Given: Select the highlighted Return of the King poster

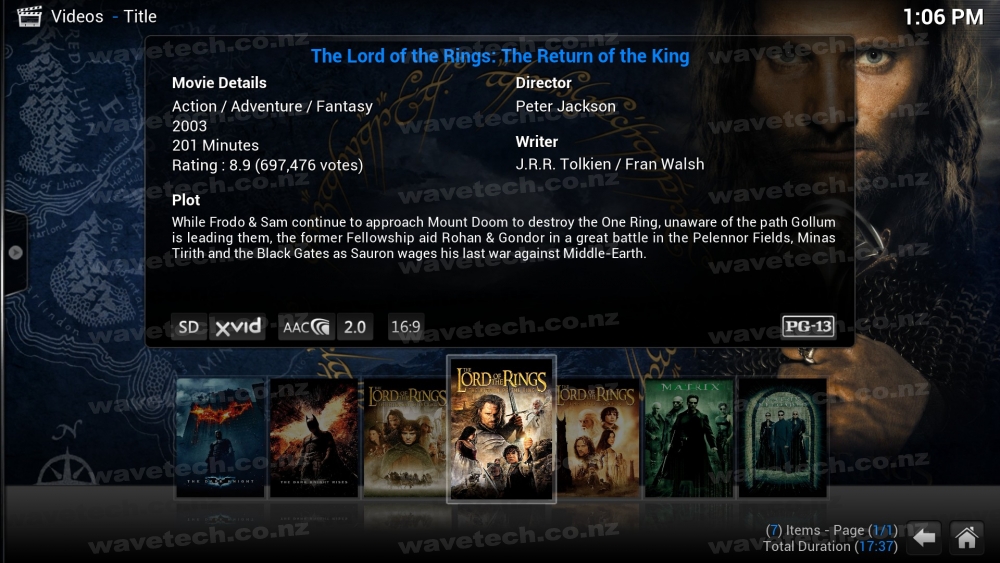Looking at the screenshot, I should pos(501,429).
